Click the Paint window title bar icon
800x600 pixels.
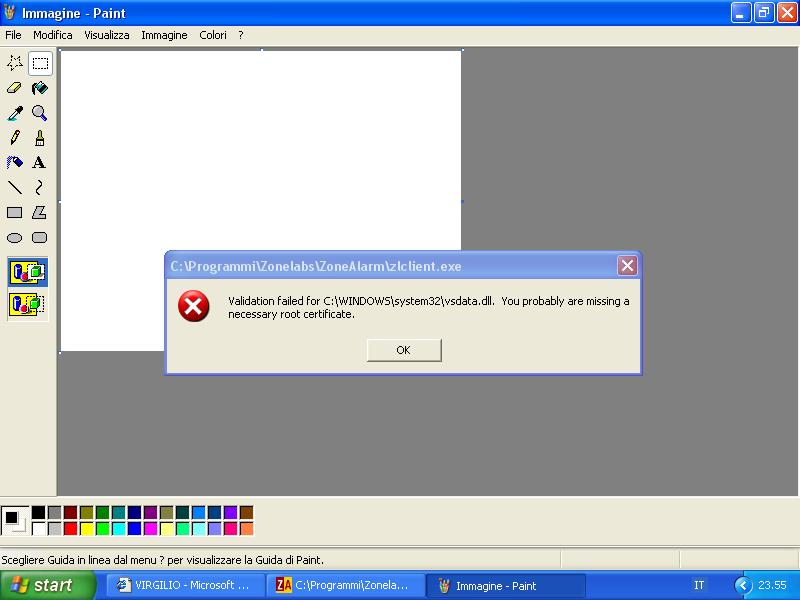(x=9, y=12)
